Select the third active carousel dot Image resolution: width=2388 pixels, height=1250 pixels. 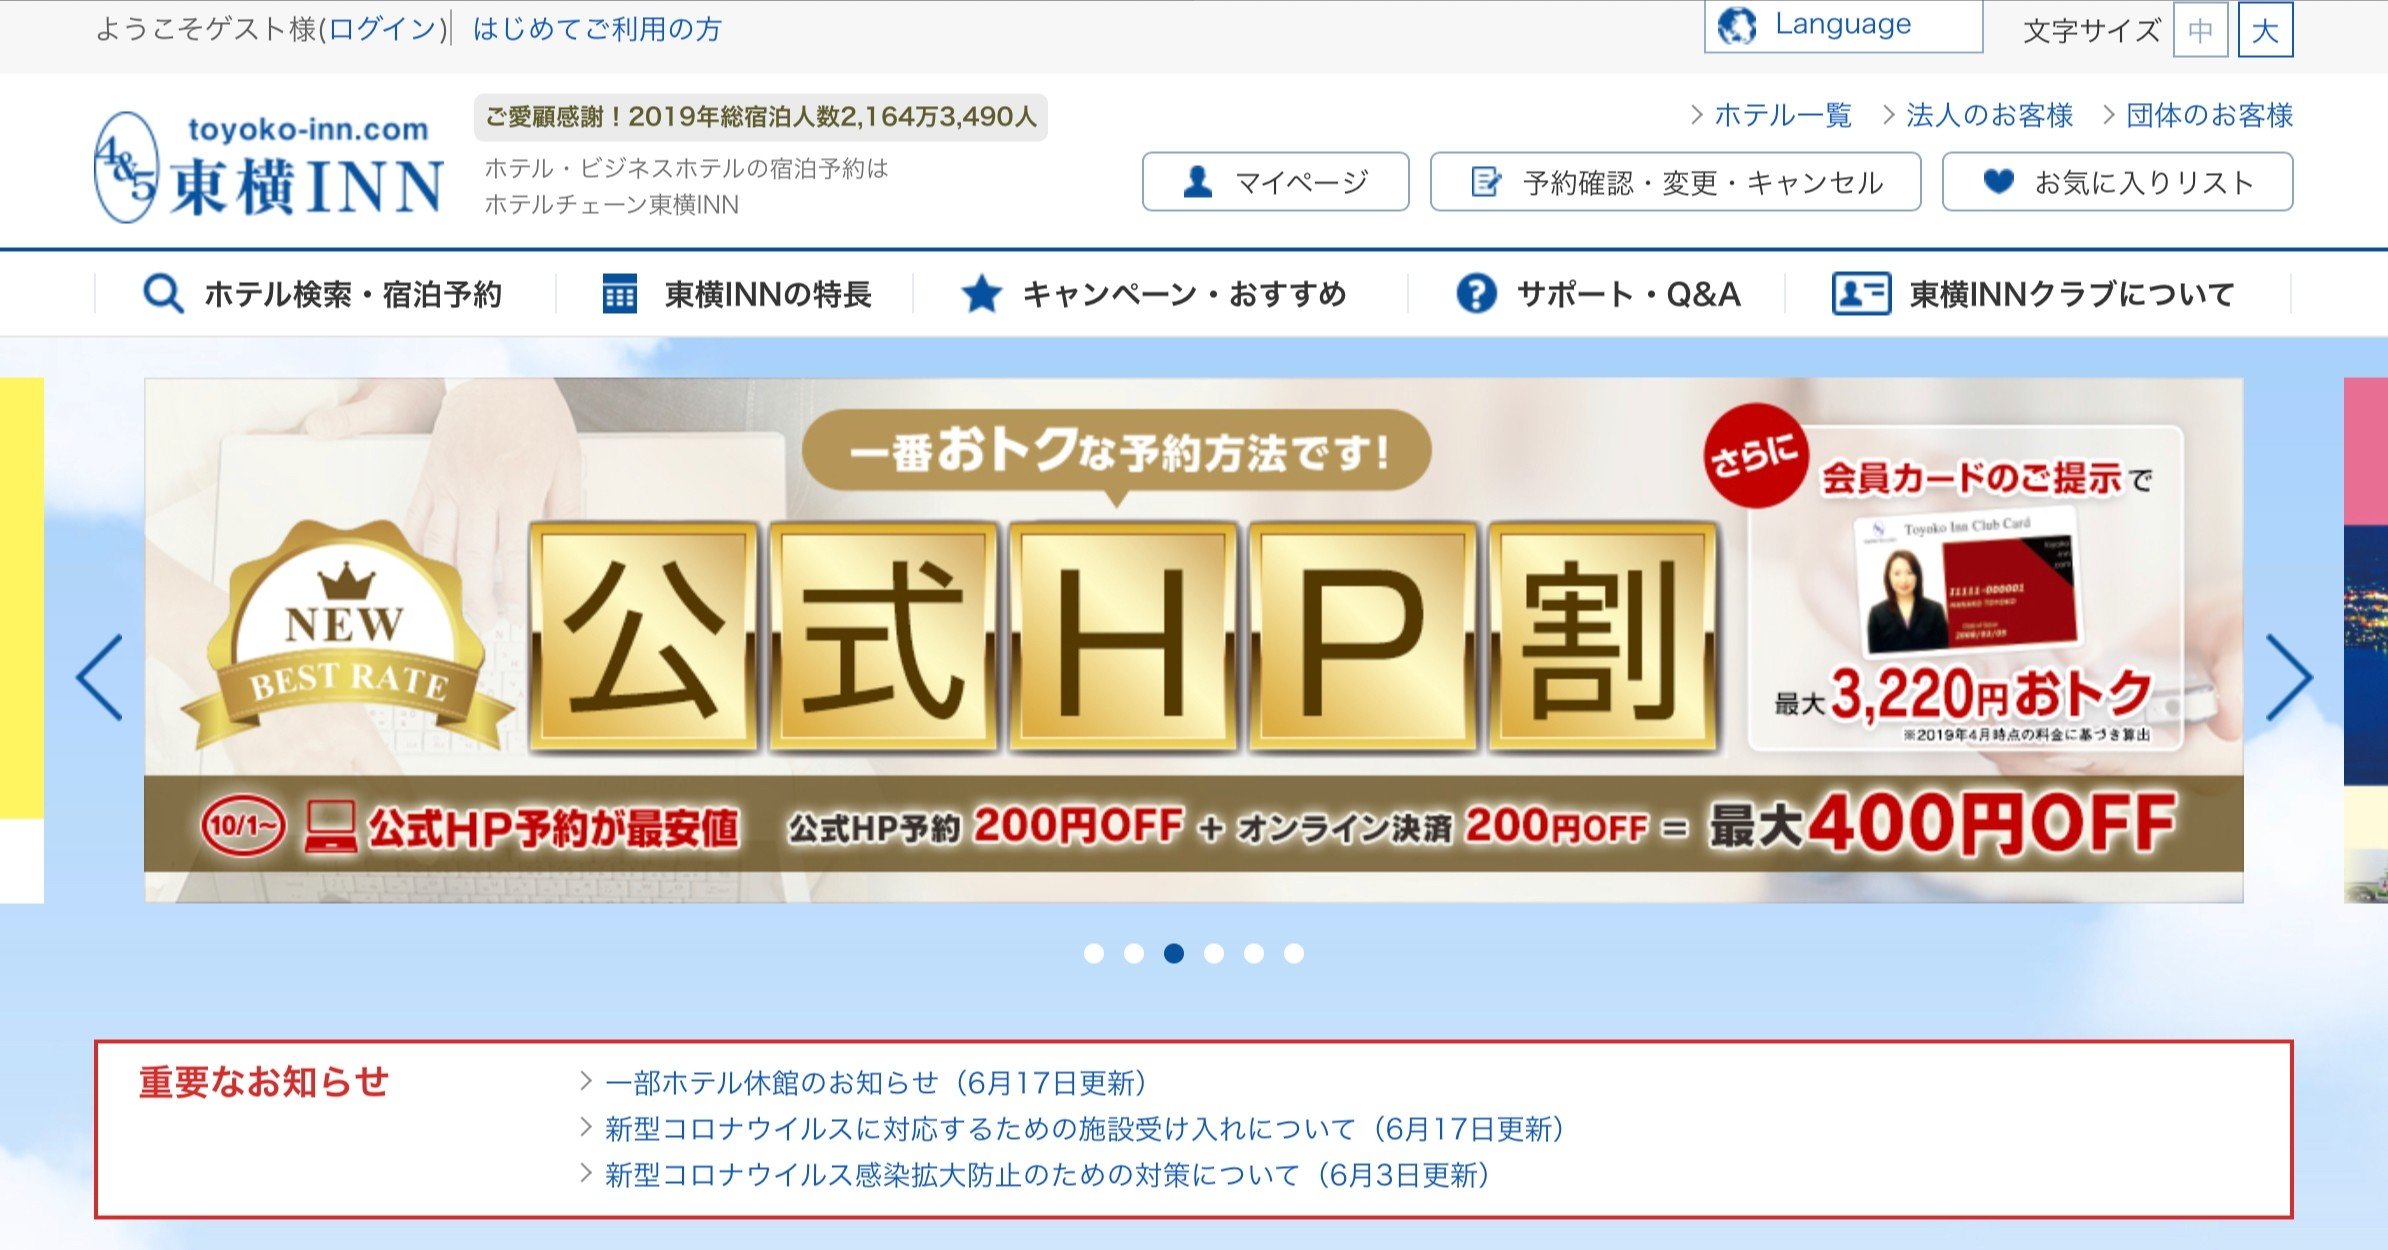(x=1174, y=953)
